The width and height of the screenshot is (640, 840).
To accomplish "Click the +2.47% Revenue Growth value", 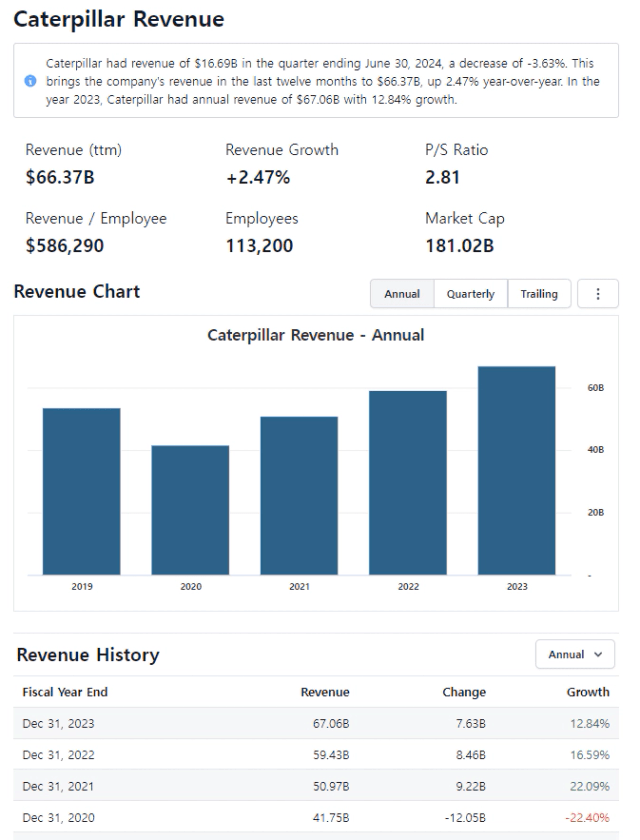I will pos(258,177).
